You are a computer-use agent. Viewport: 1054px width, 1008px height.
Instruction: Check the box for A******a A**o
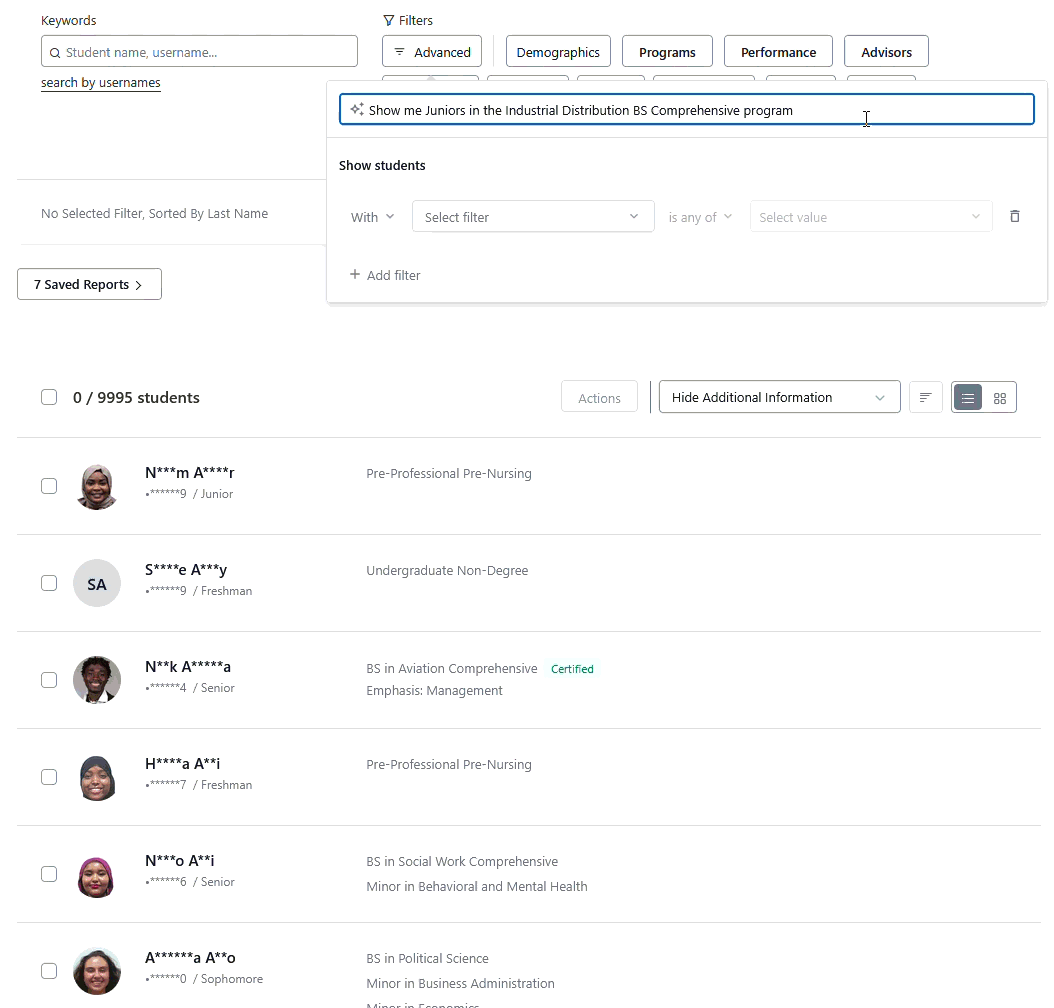click(49, 971)
